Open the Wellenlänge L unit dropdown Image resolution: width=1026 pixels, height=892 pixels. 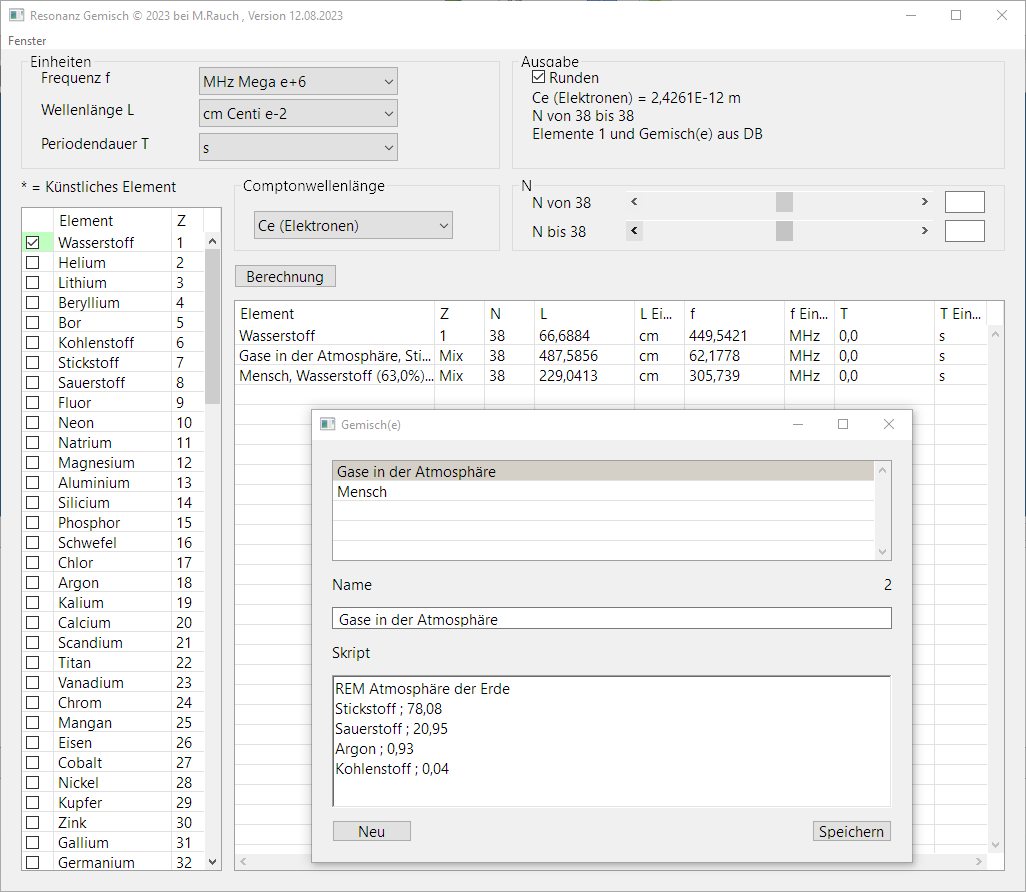(x=298, y=114)
